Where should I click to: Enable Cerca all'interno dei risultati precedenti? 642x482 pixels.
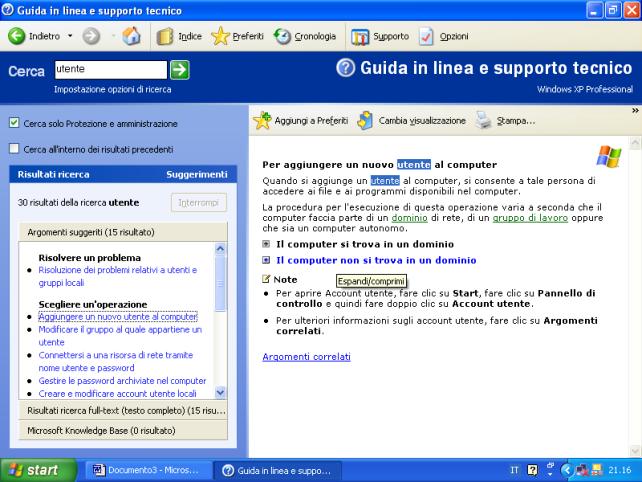(x=14, y=148)
